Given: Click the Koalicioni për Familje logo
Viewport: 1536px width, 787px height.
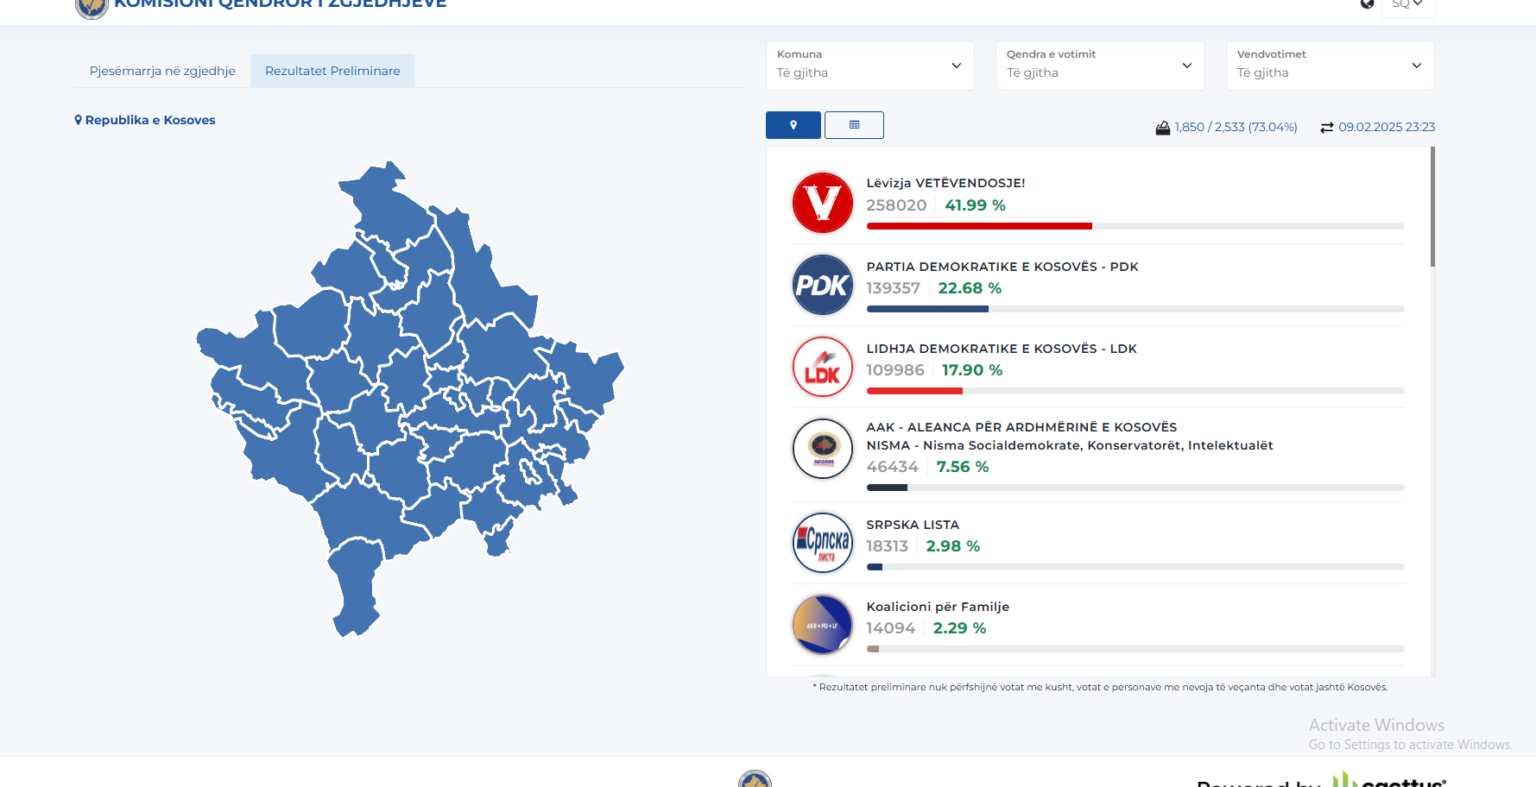Looking at the screenshot, I should point(822,625).
